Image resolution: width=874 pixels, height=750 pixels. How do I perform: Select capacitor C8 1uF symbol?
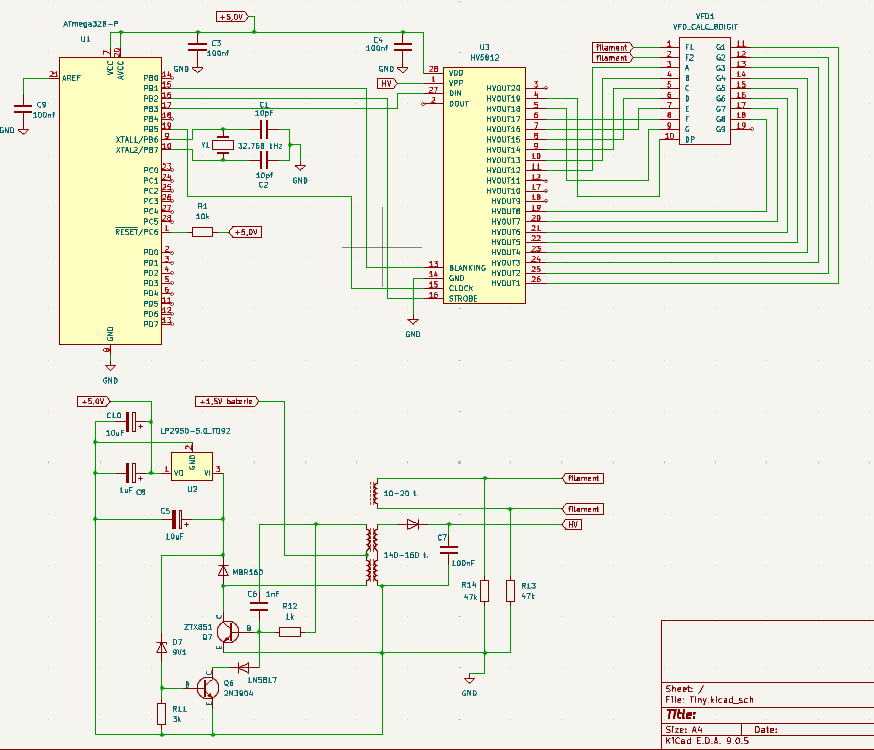pyautogui.click(x=131, y=473)
